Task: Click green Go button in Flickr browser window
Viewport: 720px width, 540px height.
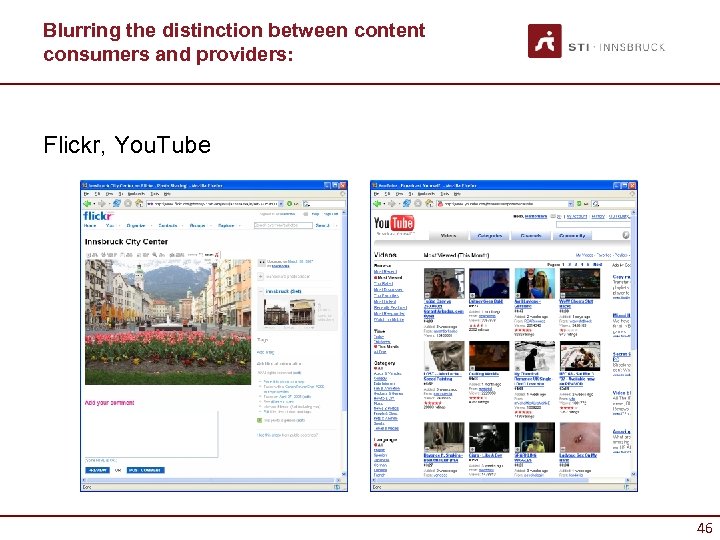Action: 289,203
